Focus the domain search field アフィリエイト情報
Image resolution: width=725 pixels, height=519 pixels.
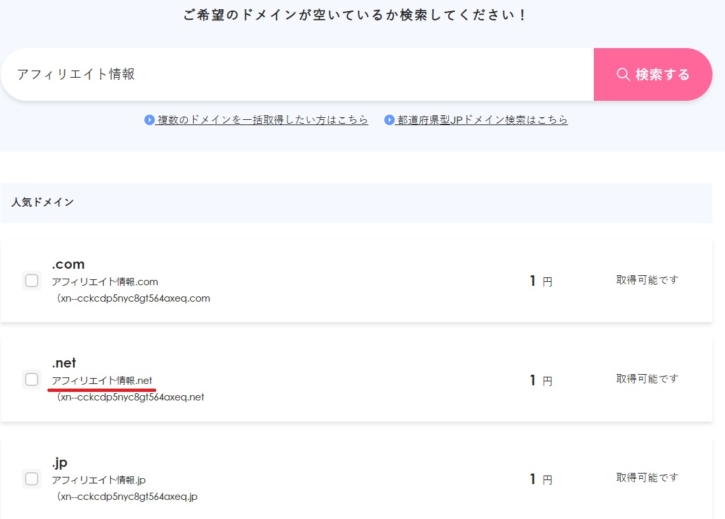297,74
